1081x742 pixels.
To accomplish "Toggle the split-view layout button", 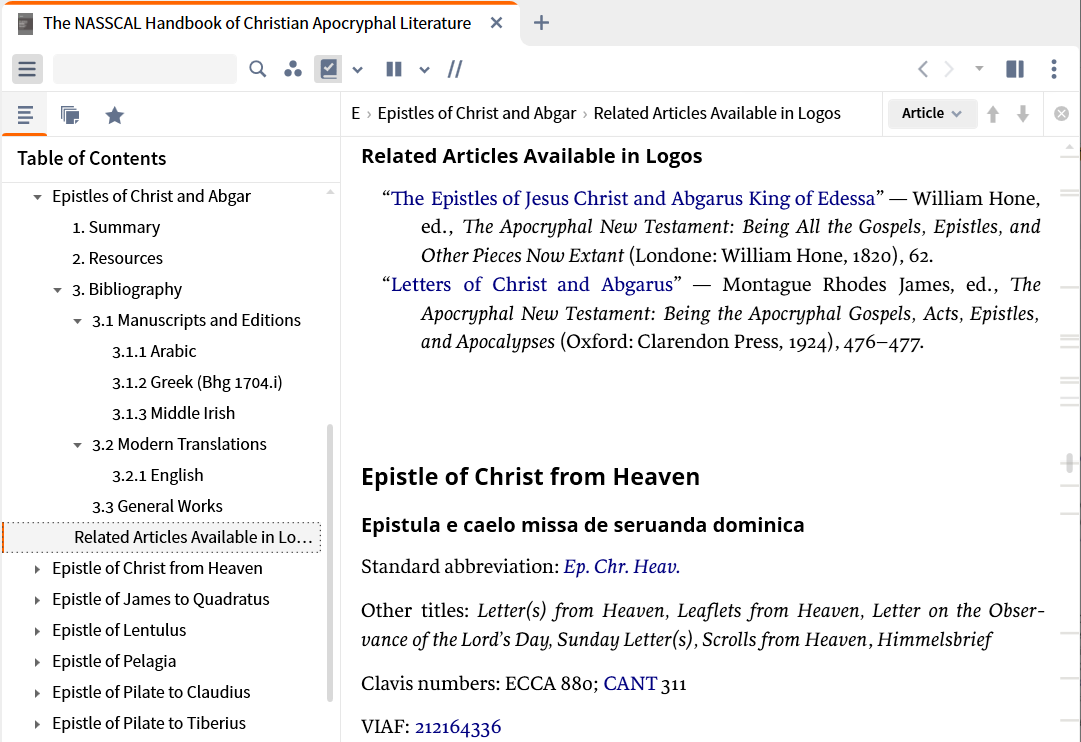I will click(1015, 69).
